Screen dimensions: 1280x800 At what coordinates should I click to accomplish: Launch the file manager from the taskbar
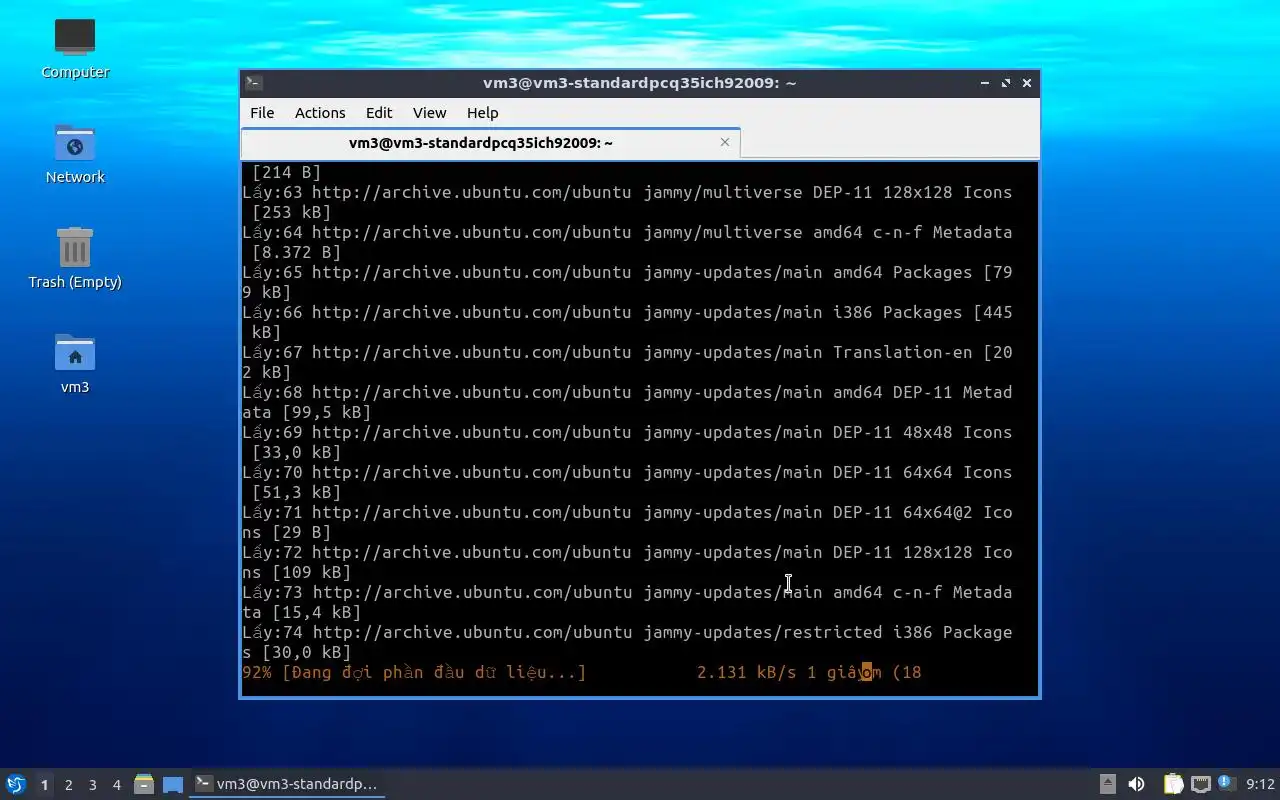pos(144,784)
